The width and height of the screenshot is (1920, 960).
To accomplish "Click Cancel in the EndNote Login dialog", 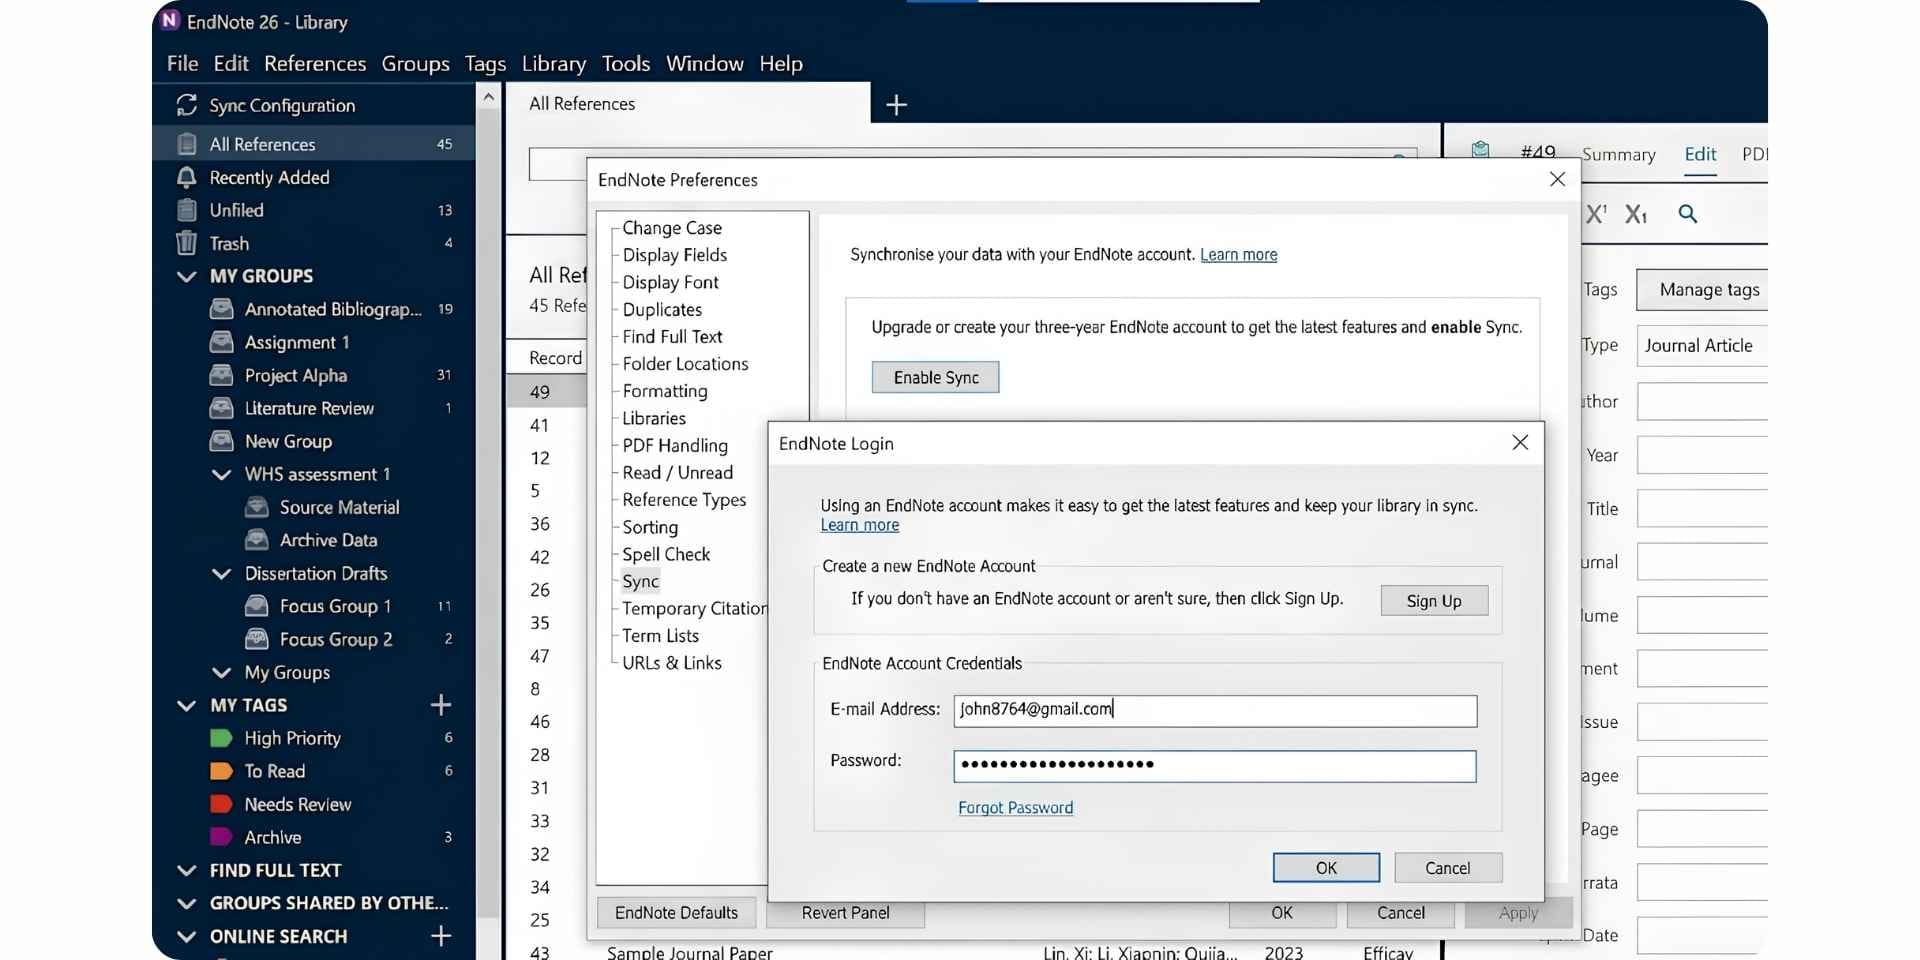I will click(1447, 867).
